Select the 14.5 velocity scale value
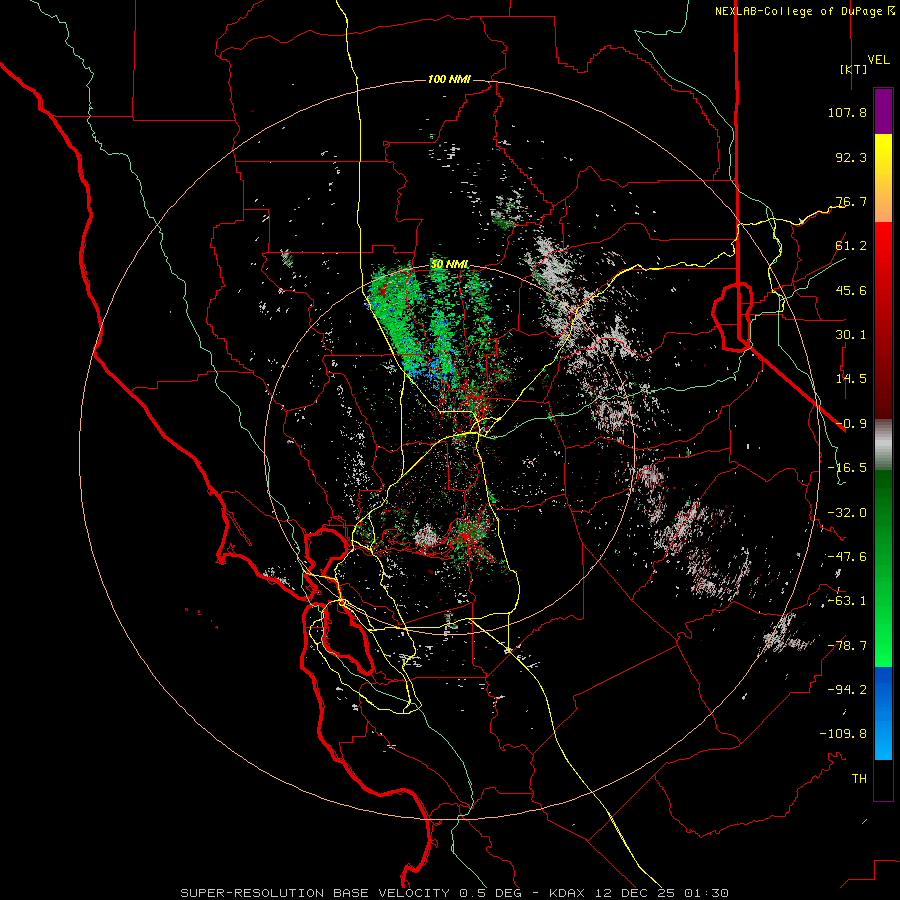This screenshot has height=900, width=900. tap(851, 379)
